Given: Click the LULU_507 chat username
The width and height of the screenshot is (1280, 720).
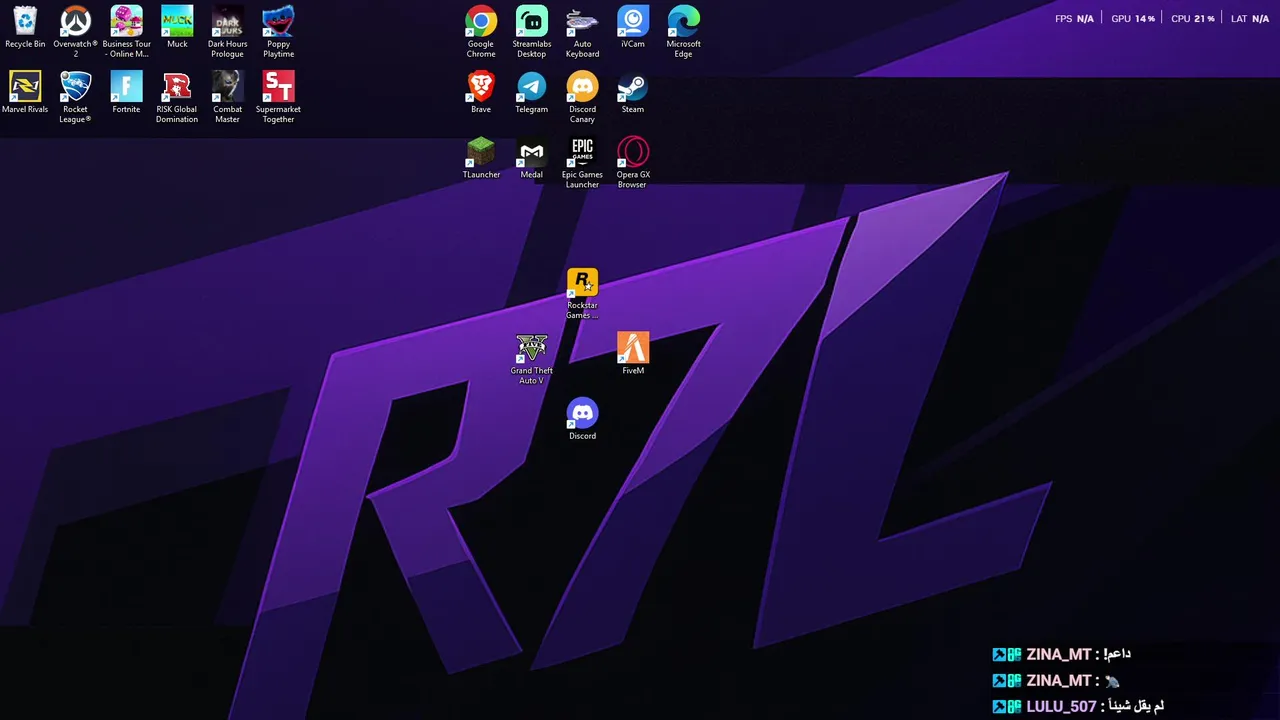Looking at the screenshot, I should coord(1061,706).
